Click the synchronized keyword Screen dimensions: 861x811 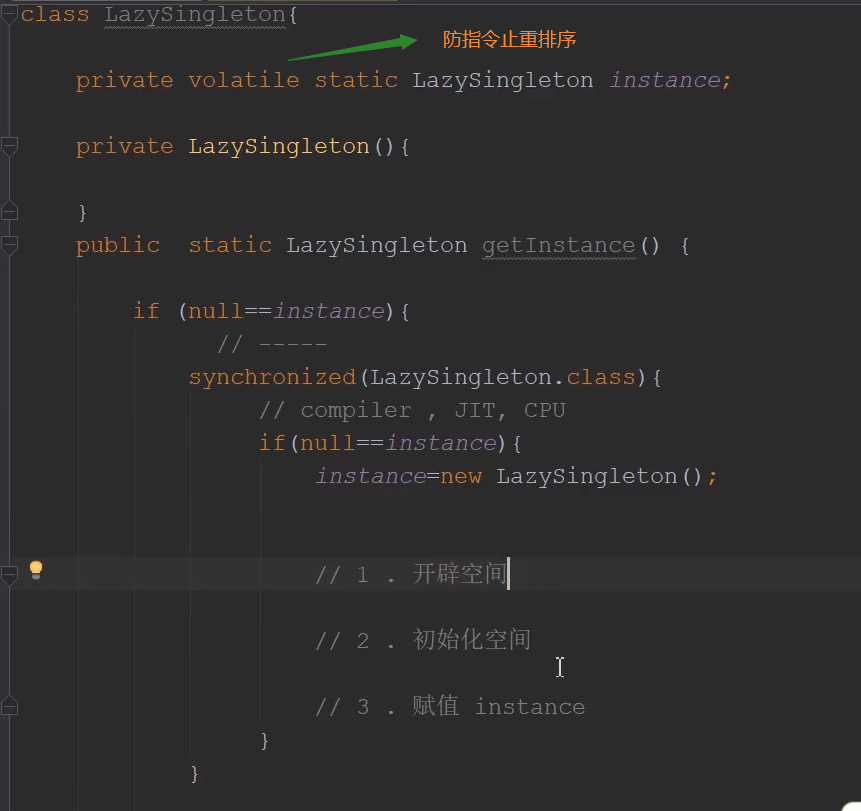click(272, 377)
